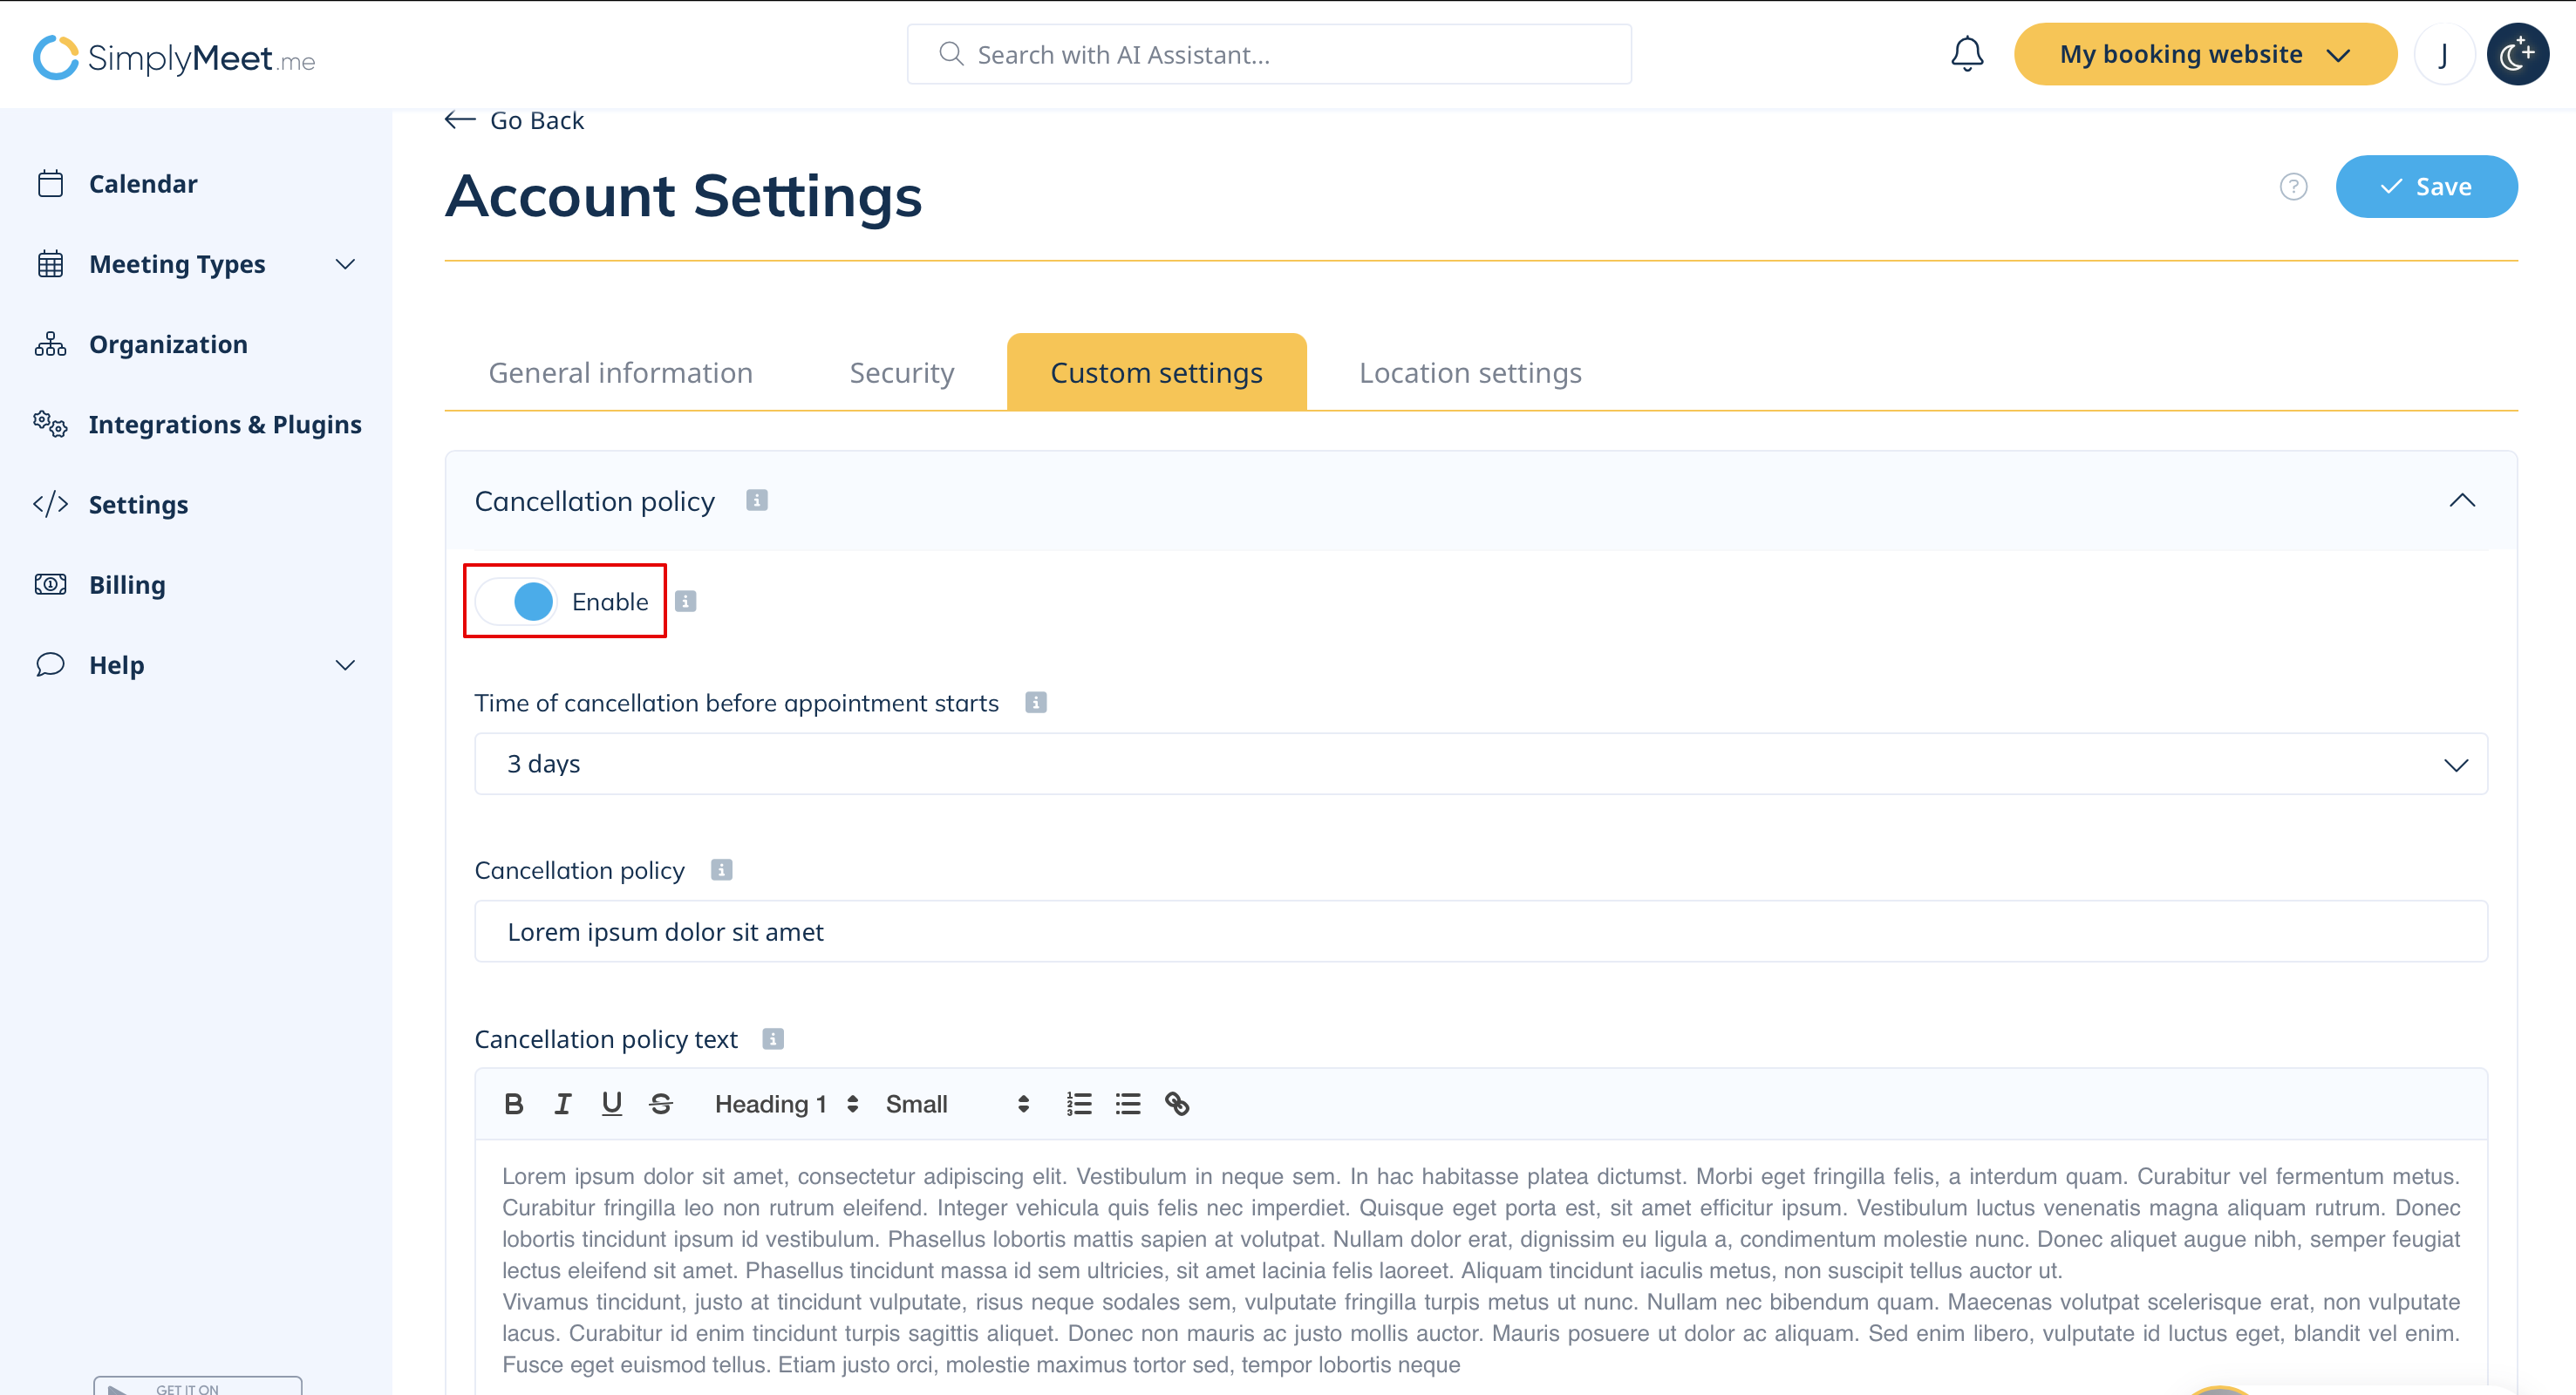The height and width of the screenshot is (1395, 2576).
Task: Click the Cancellation policy title input field
Action: pos(1480,932)
